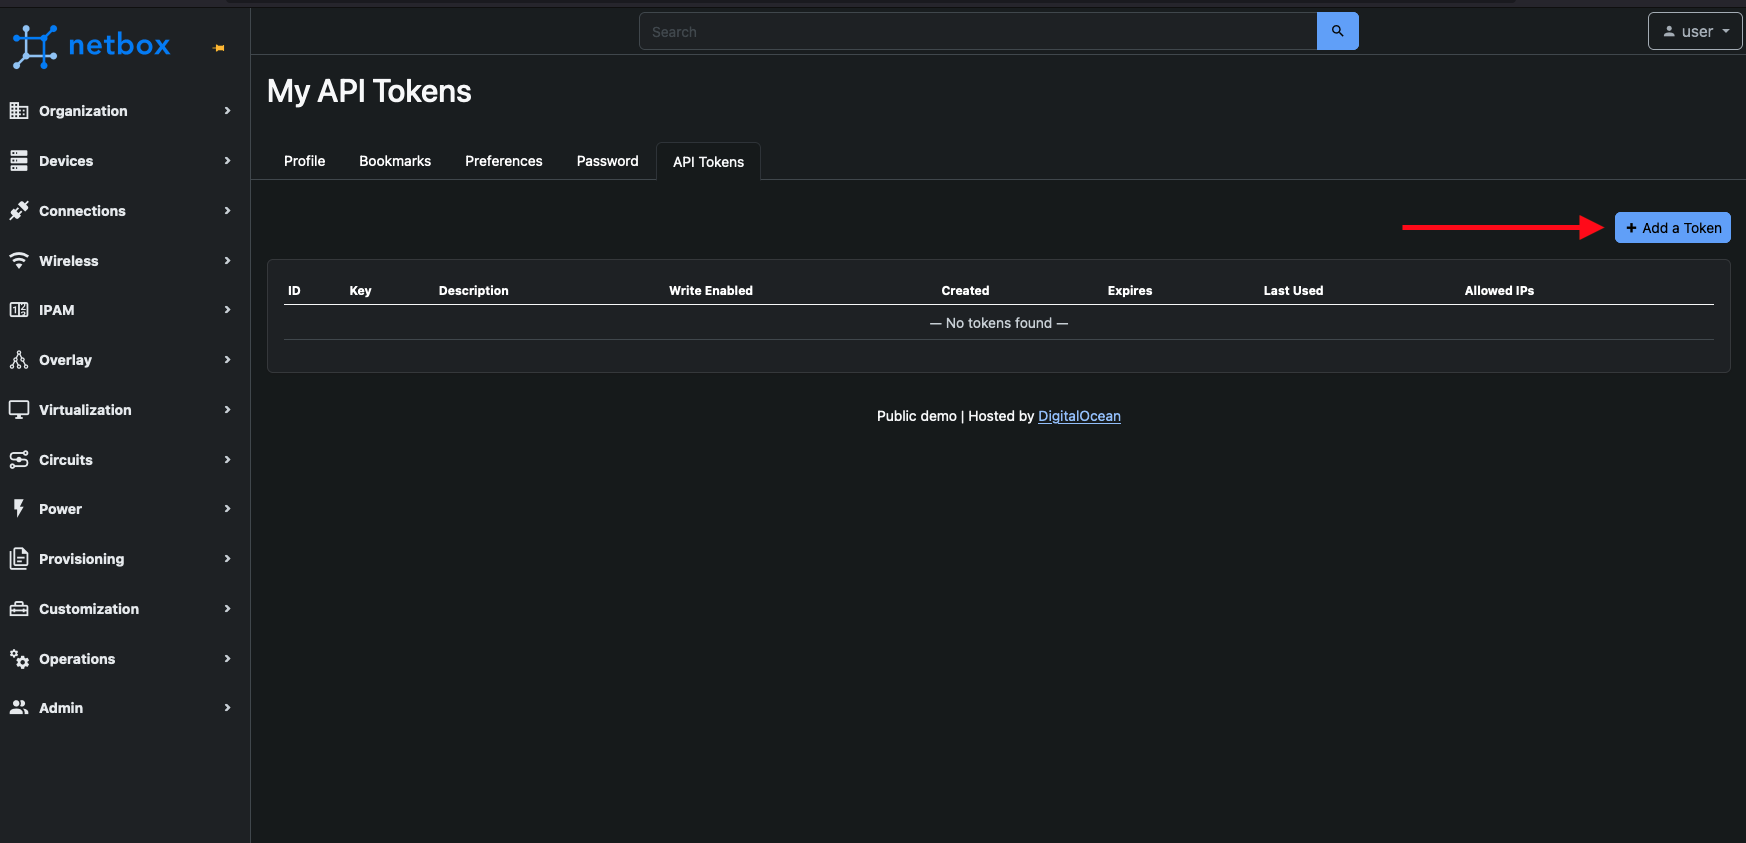Click the Description column header
The width and height of the screenshot is (1746, 843).
pyautogui.click(x=473, y=291)
